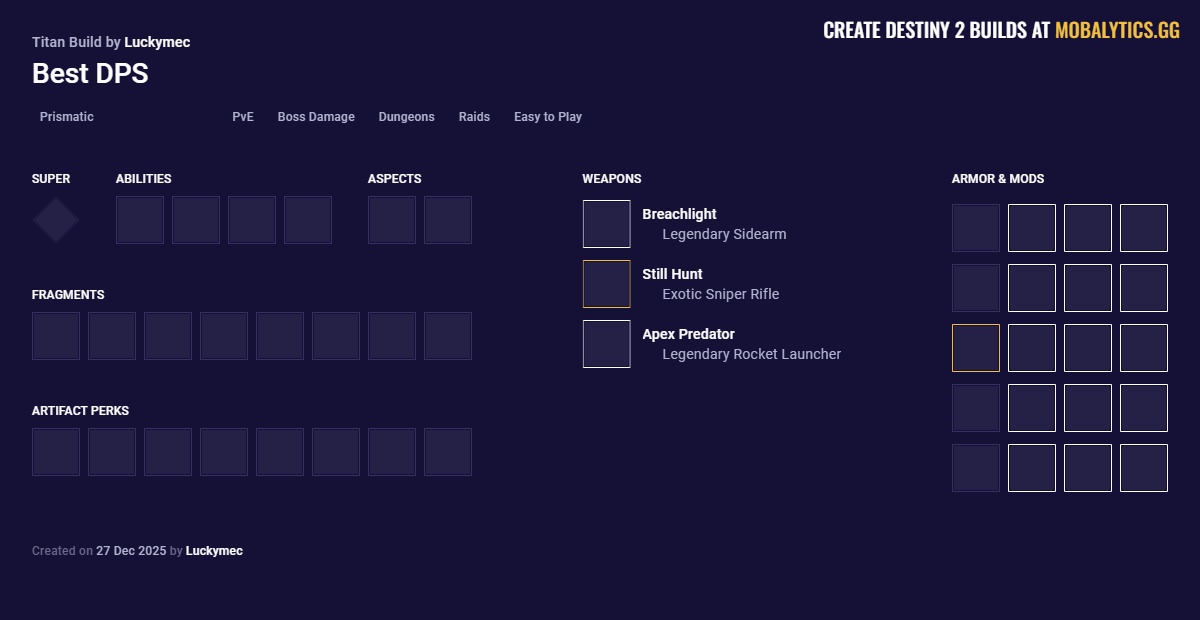The height and width of the screenshot is (620, 1200).
Task: Click the gold-bordered exotic armor slot
Action: point(976,348)
